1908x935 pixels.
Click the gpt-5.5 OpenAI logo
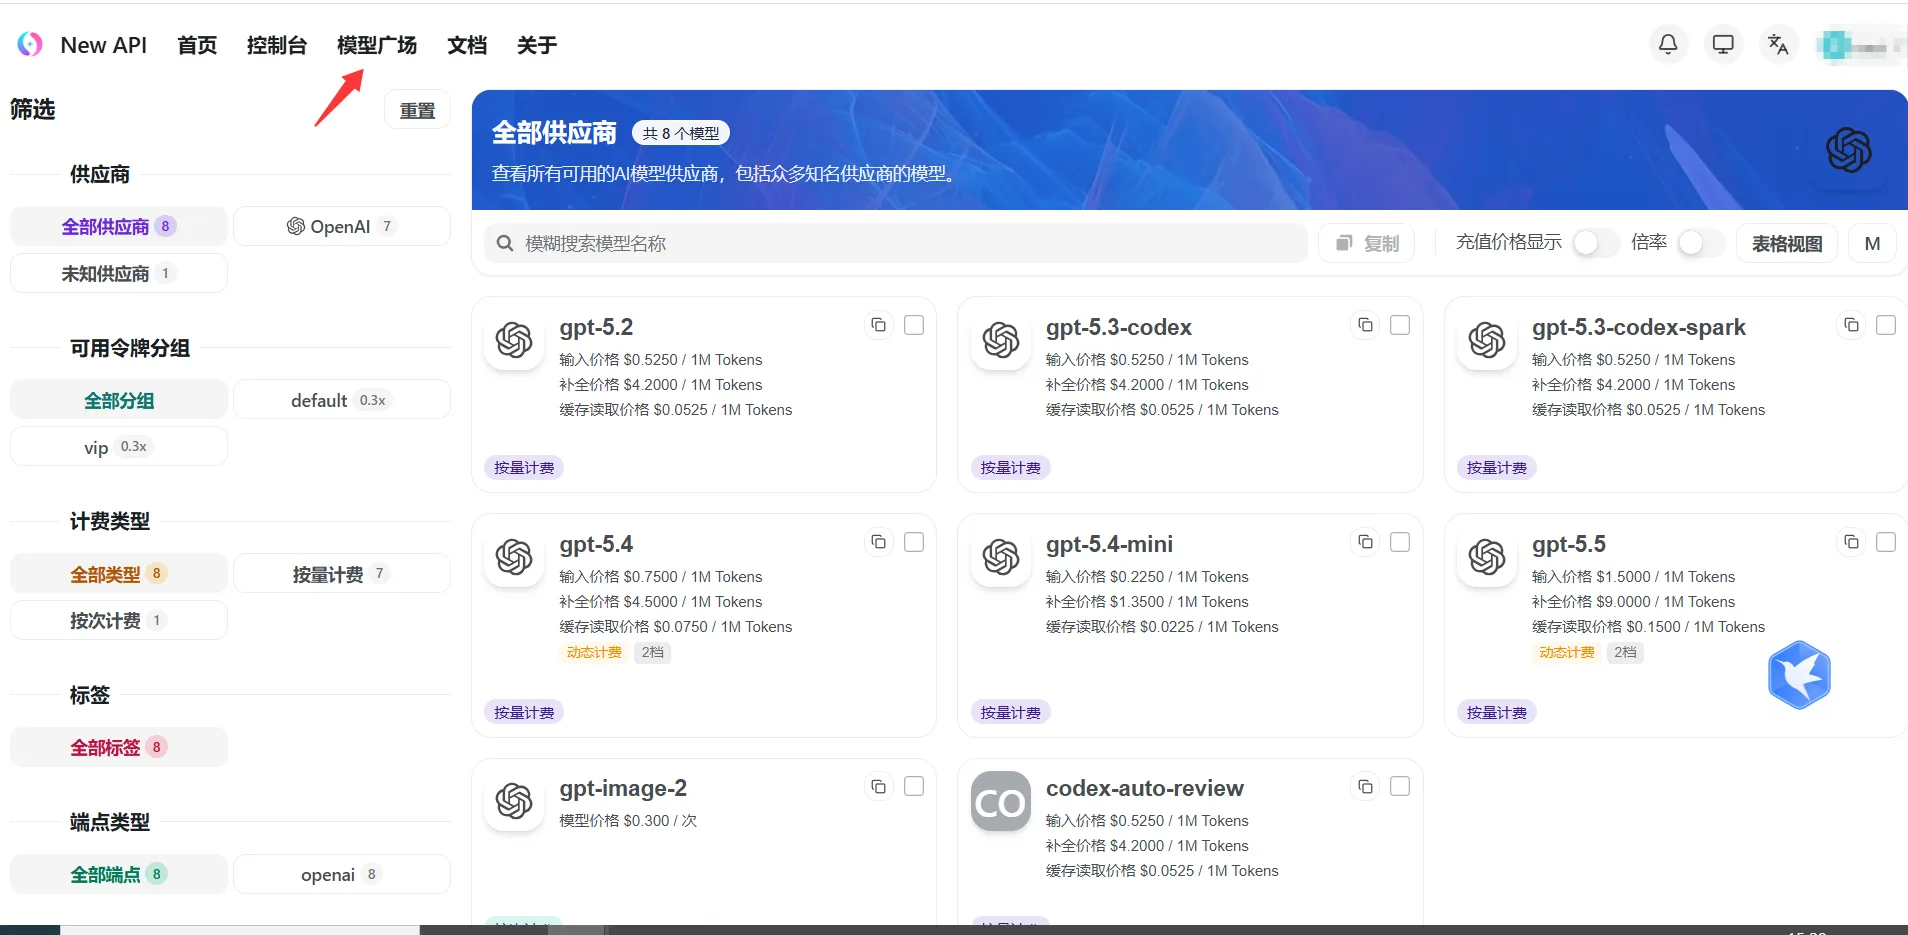click(1487, 557)
